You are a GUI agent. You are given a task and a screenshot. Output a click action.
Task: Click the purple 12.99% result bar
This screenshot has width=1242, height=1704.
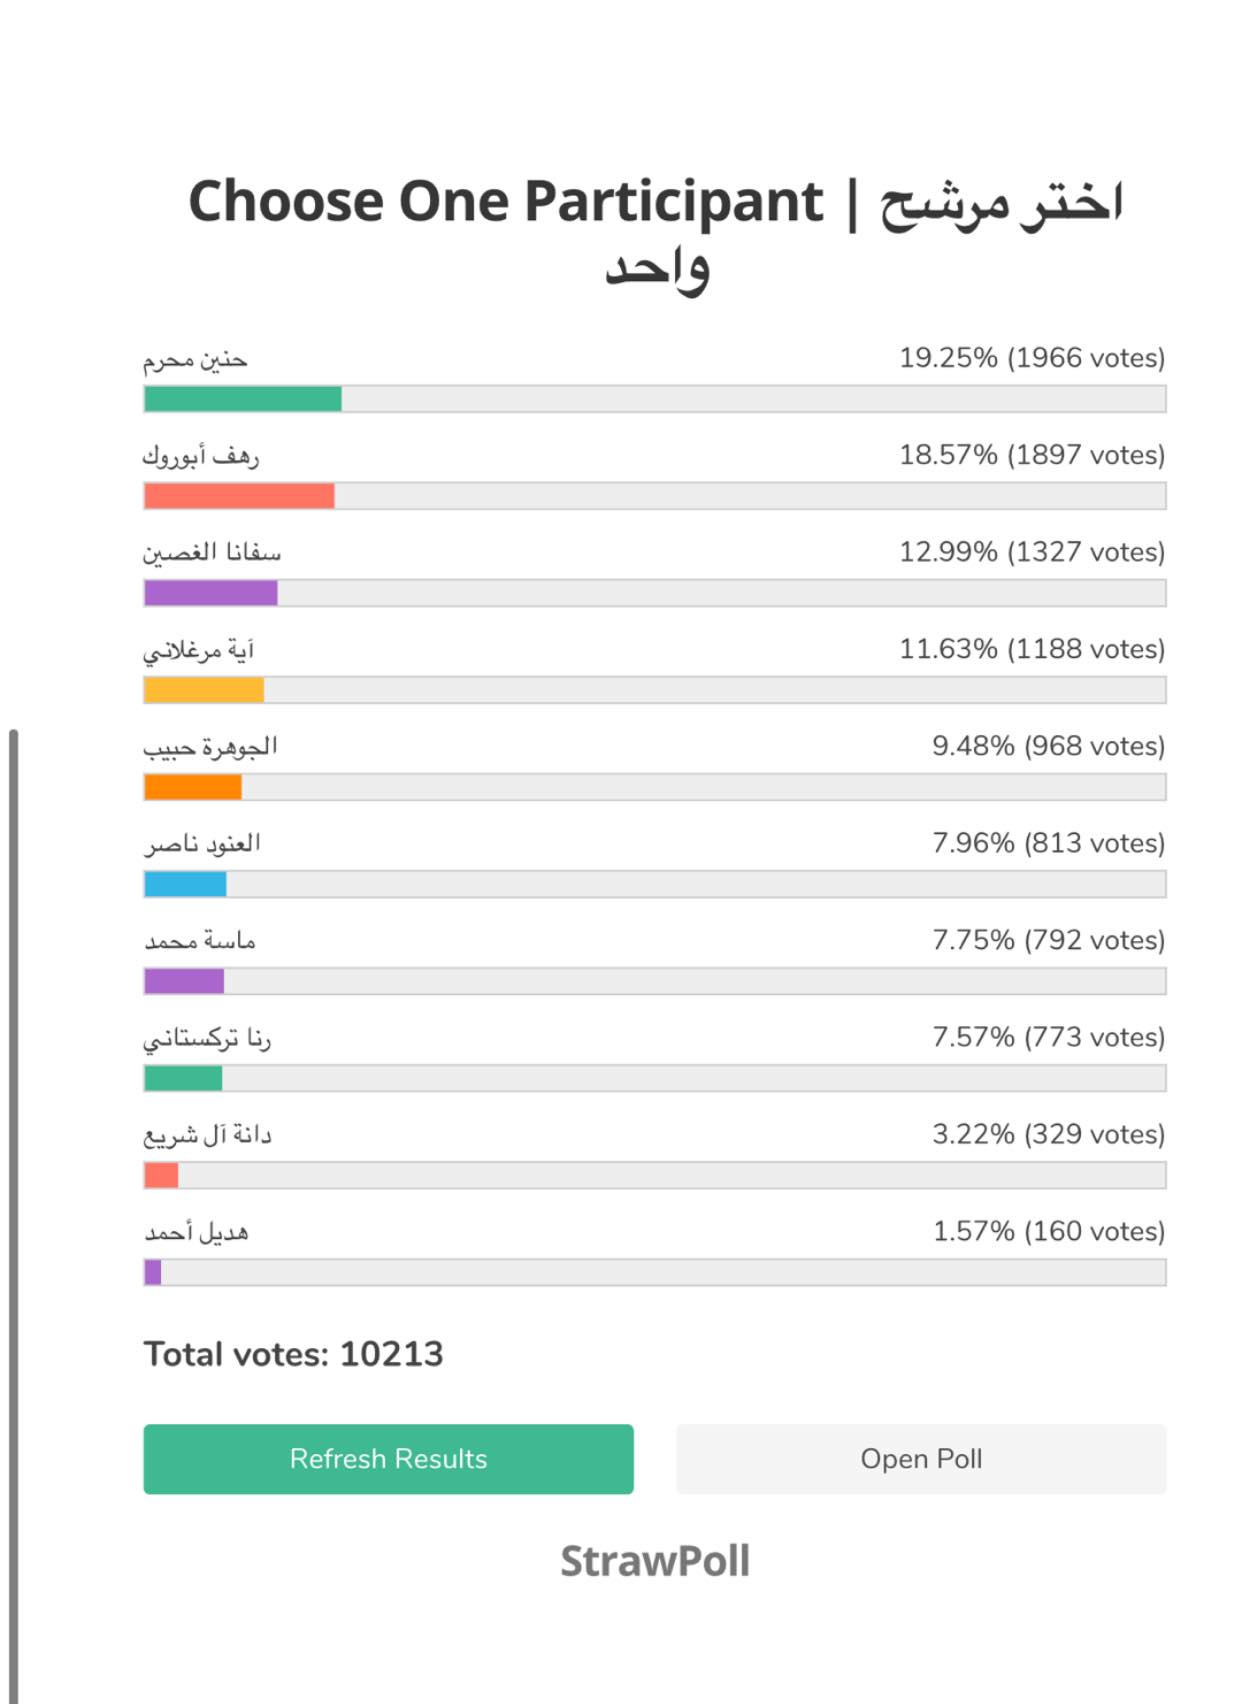[211, 593]
